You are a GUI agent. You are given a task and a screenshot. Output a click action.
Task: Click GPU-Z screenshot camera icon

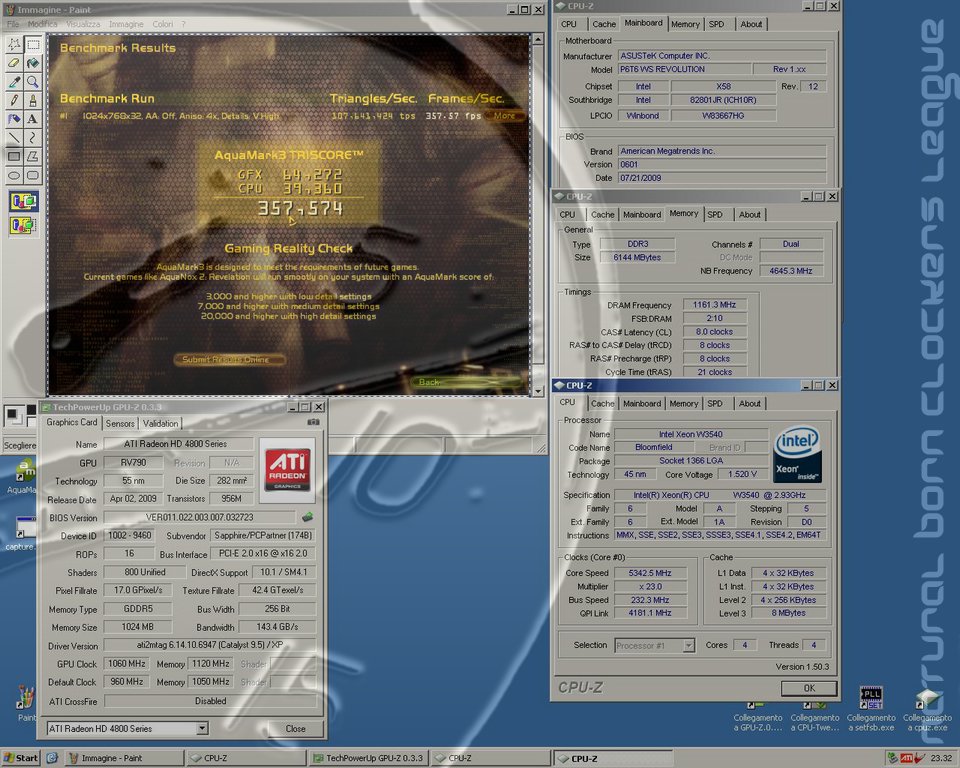313,422
